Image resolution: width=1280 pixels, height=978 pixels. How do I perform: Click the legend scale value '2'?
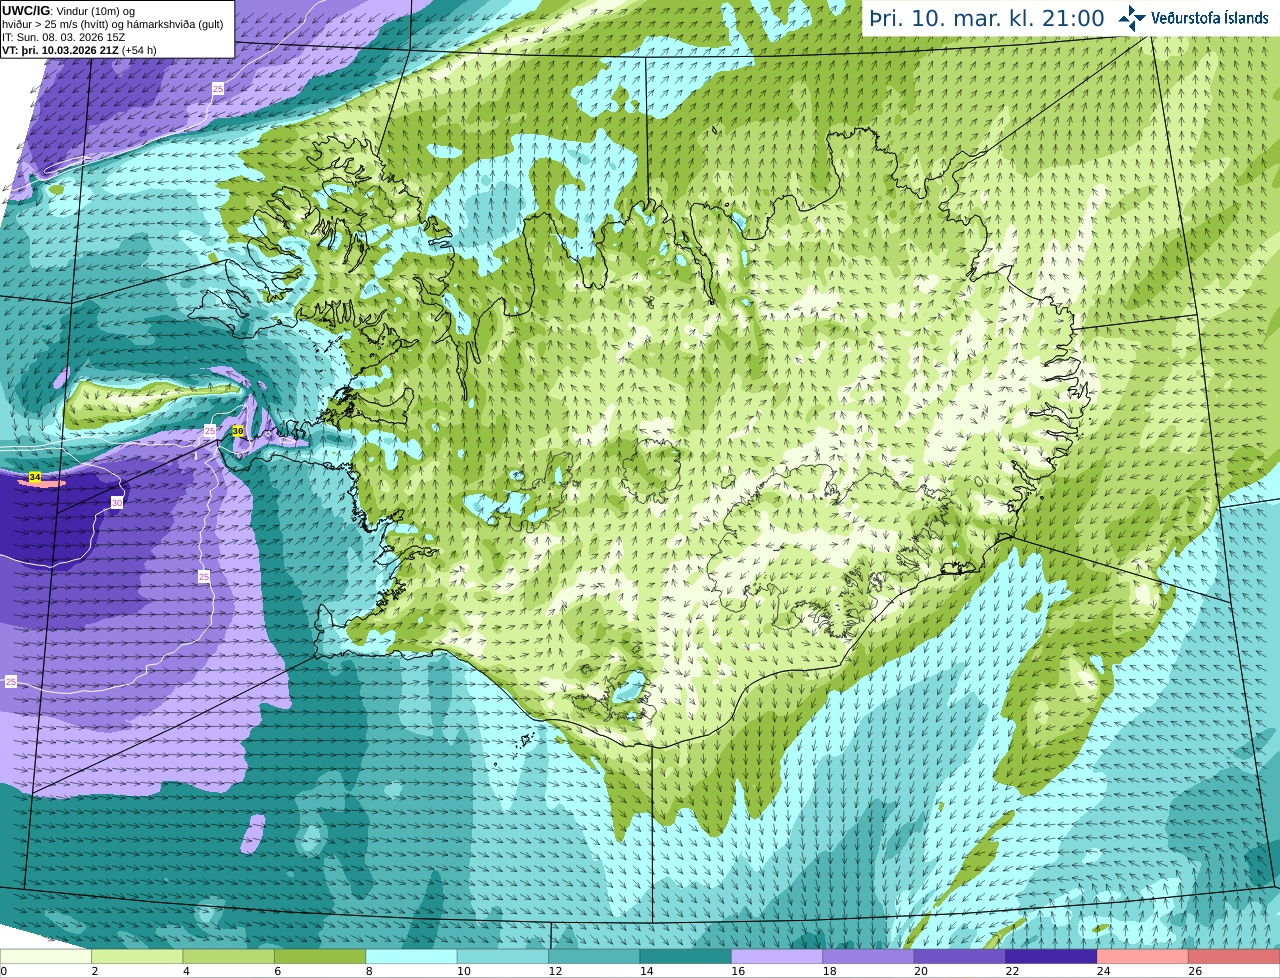point(94,971)
